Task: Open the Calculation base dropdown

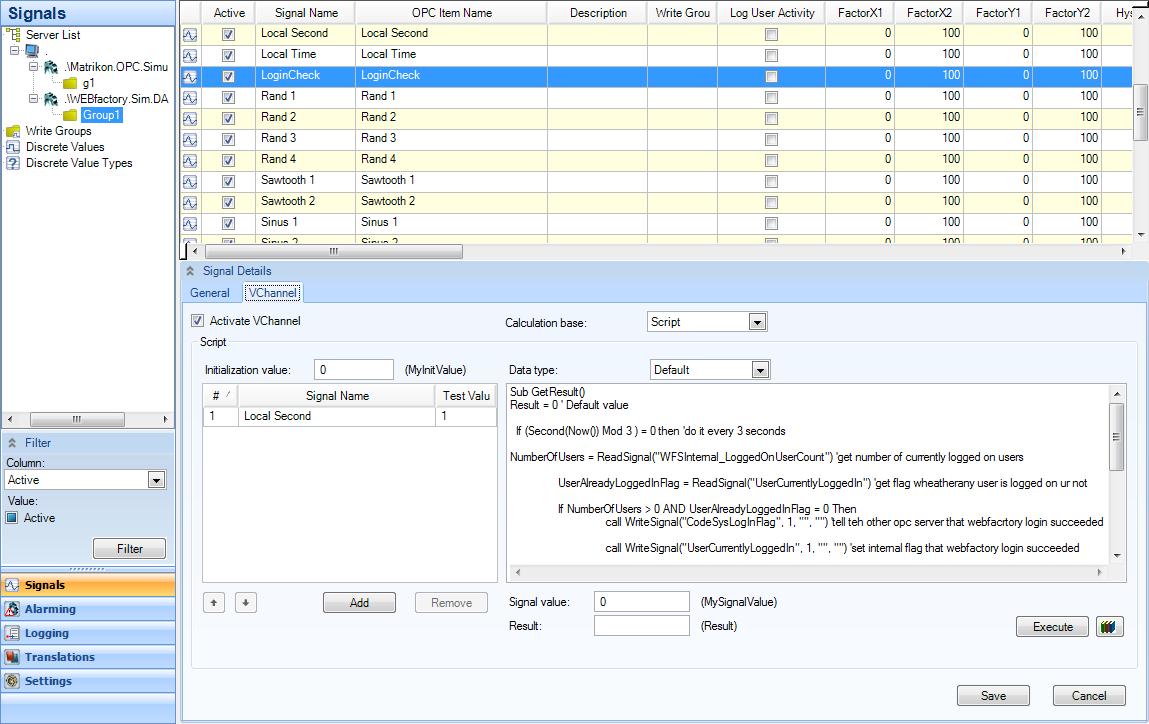Action: (757, 322)
